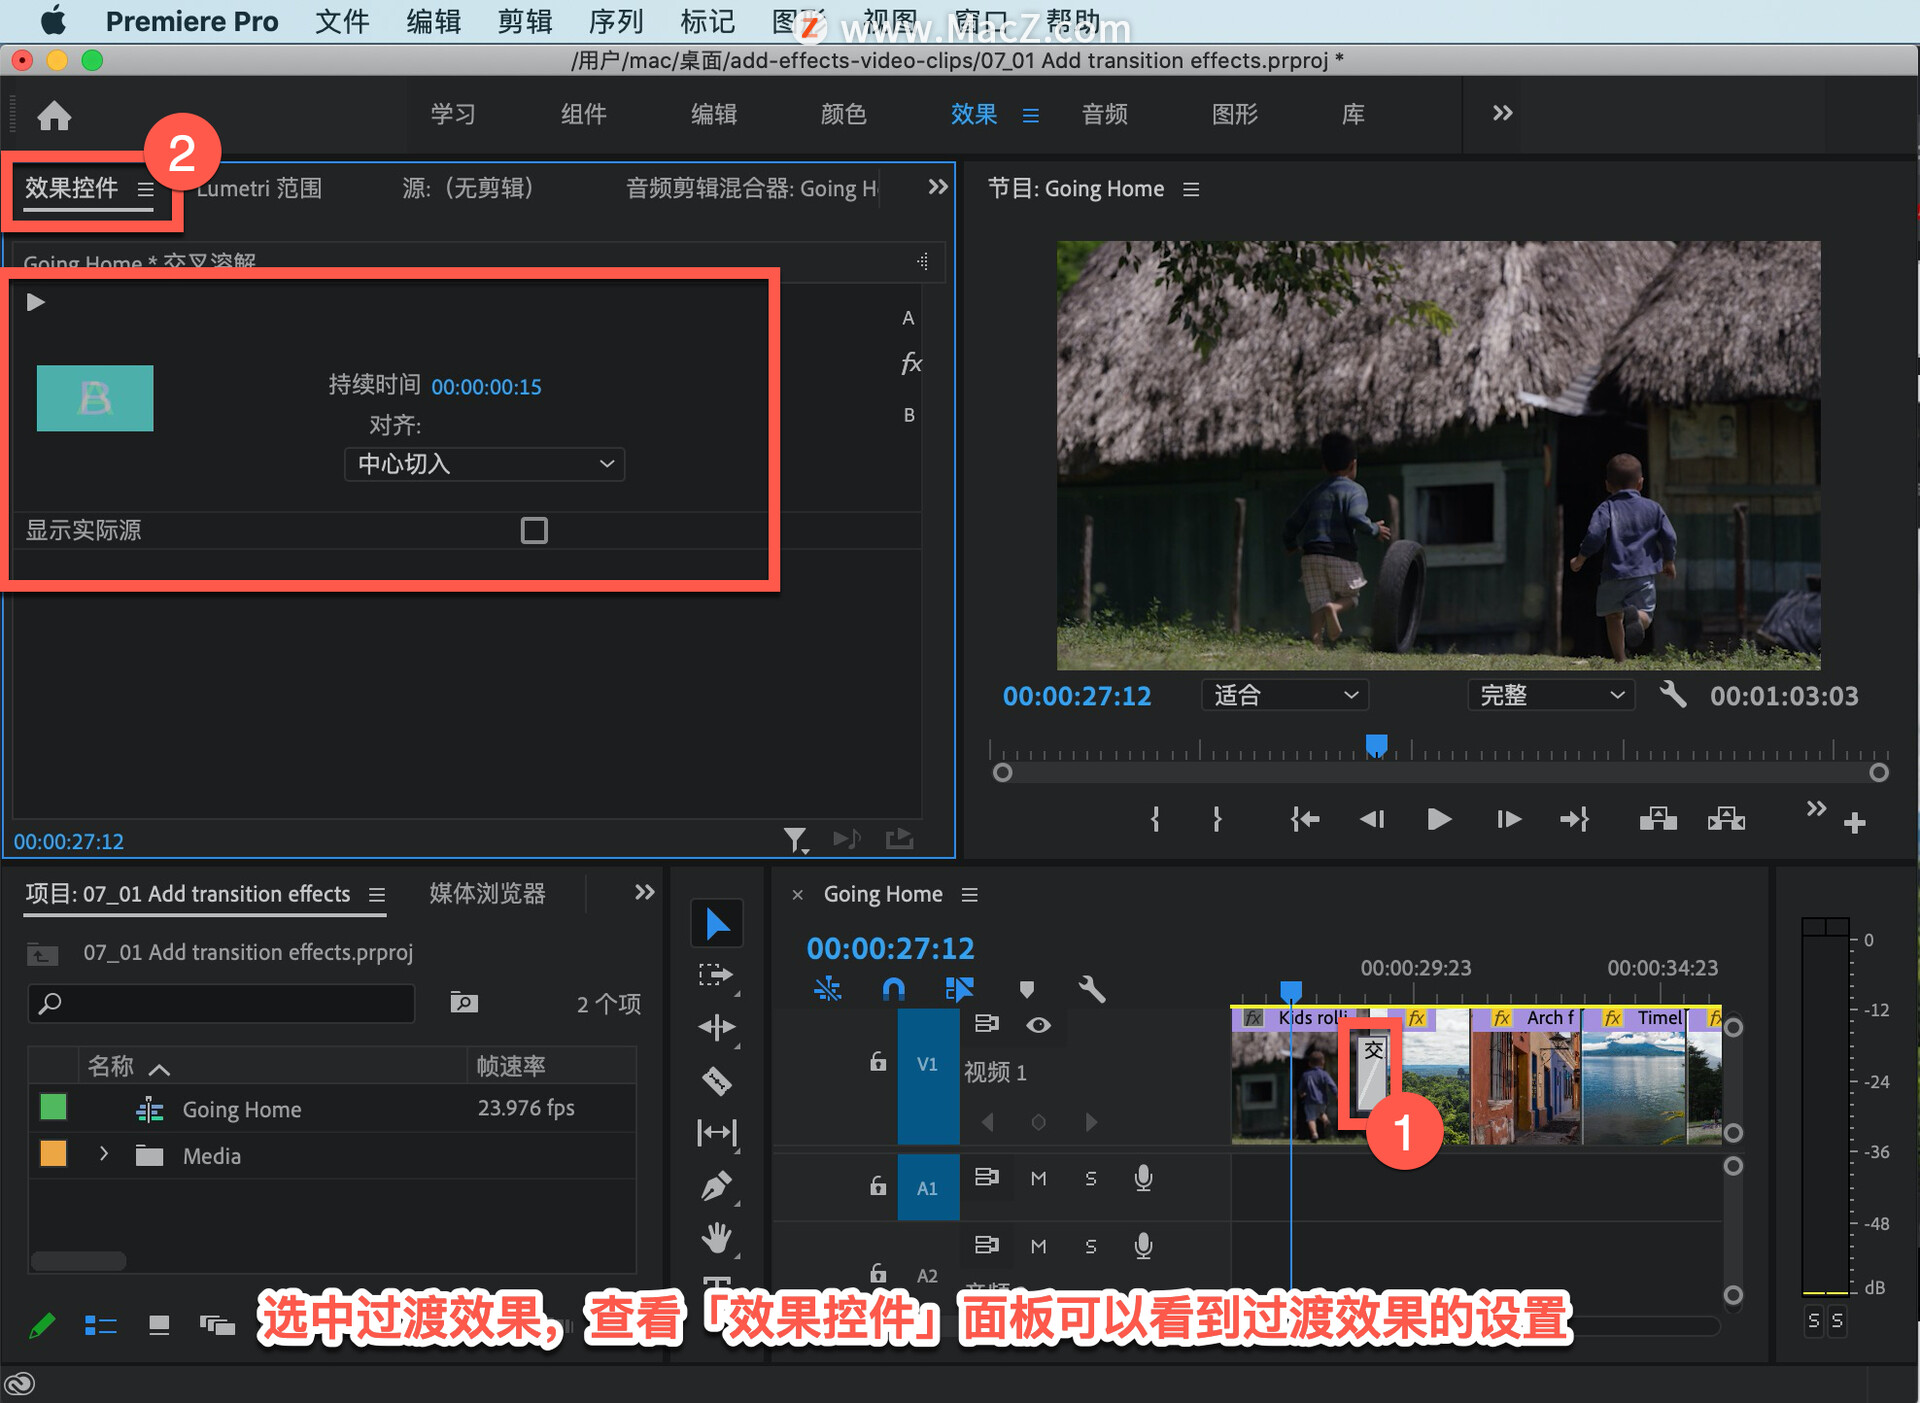Open 媒体浏览器 tab
This screenshot has height=1403, width=1920.
(487, 893)
